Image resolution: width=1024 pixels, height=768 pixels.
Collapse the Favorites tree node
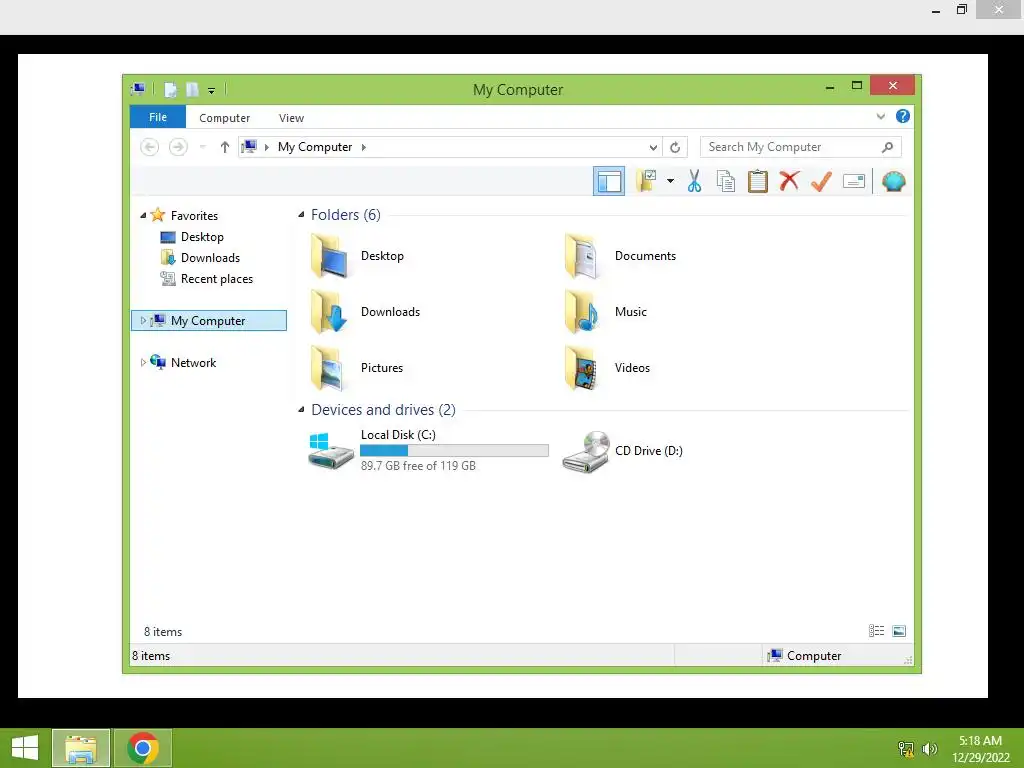(143, 216)
